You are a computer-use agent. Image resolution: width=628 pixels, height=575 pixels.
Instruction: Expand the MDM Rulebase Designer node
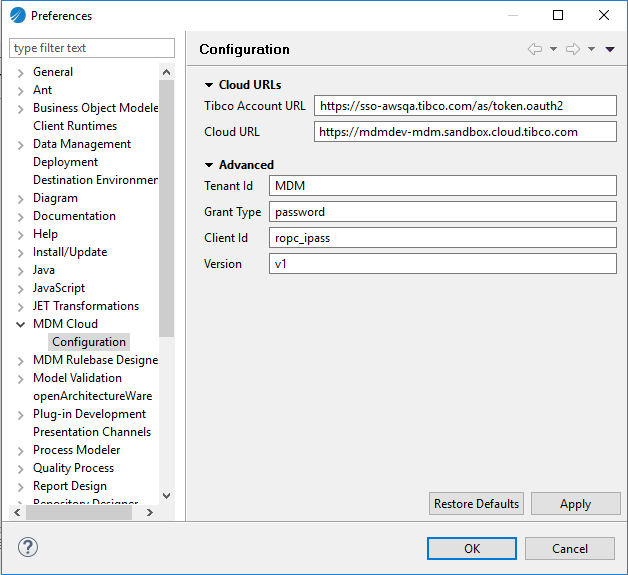click(x=20, y=361)
